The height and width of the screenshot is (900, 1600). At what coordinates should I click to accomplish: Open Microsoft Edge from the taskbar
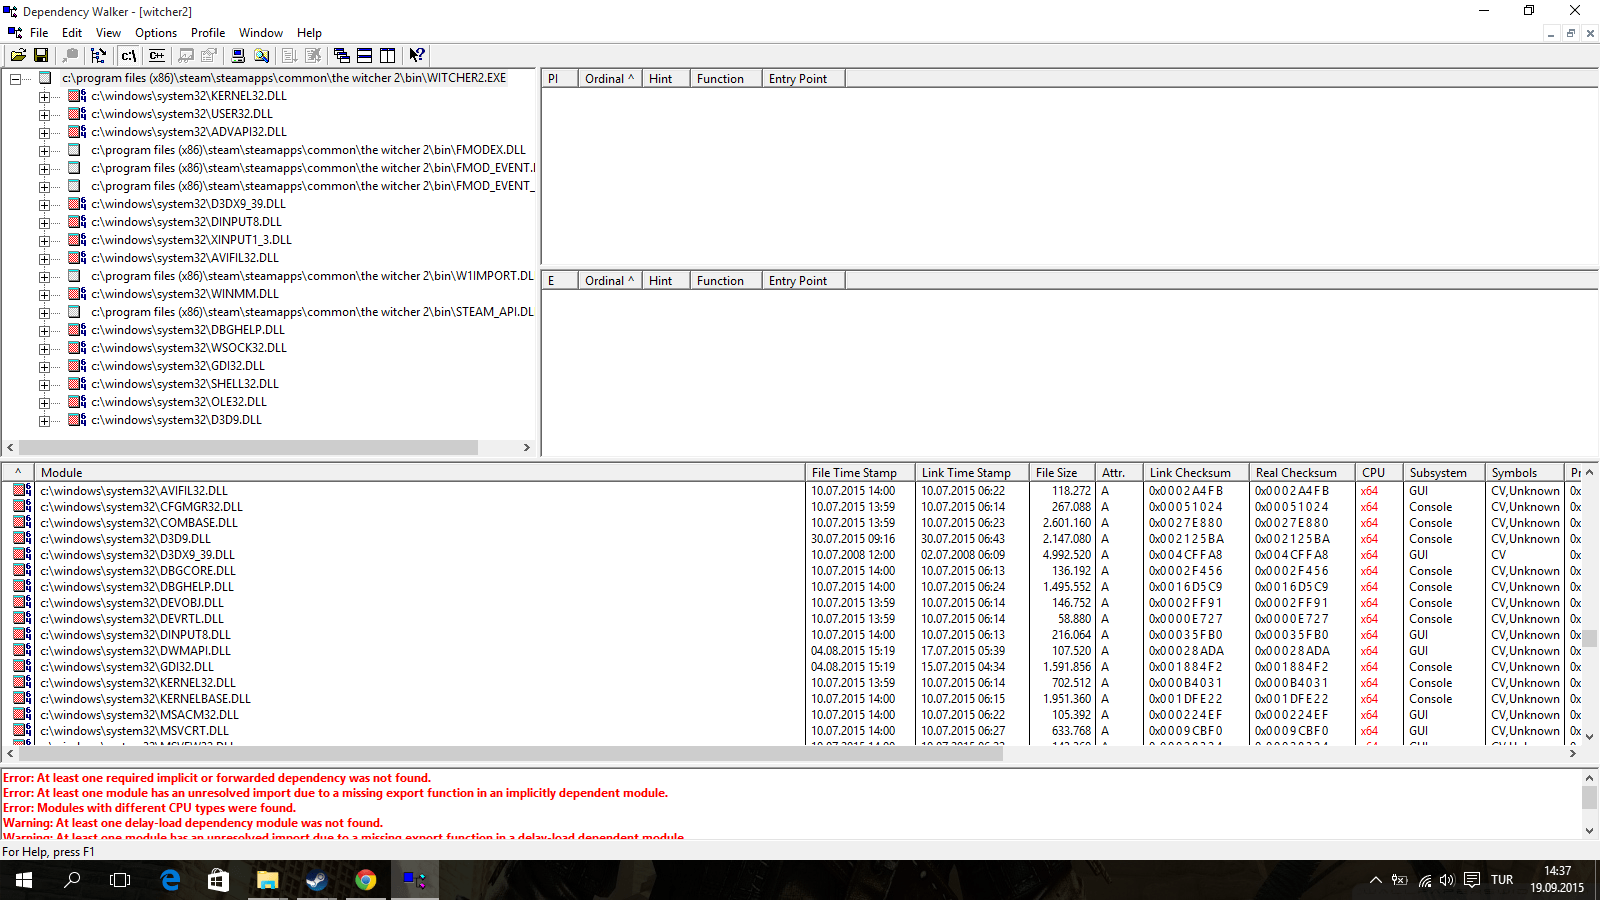(x=170, y=880)
